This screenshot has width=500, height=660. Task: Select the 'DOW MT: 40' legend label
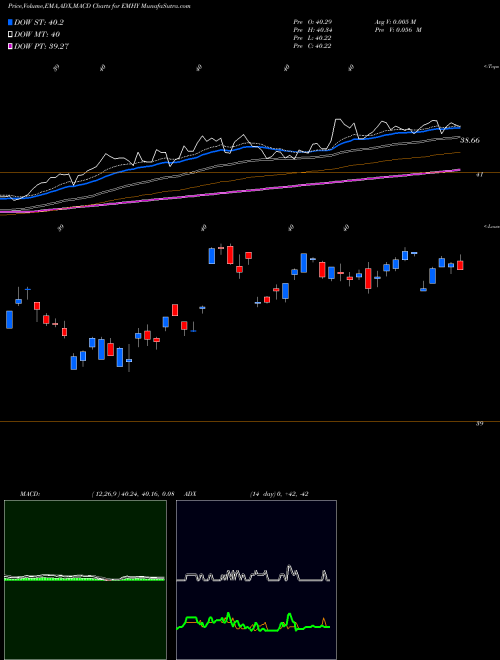(x=37, y=35)
